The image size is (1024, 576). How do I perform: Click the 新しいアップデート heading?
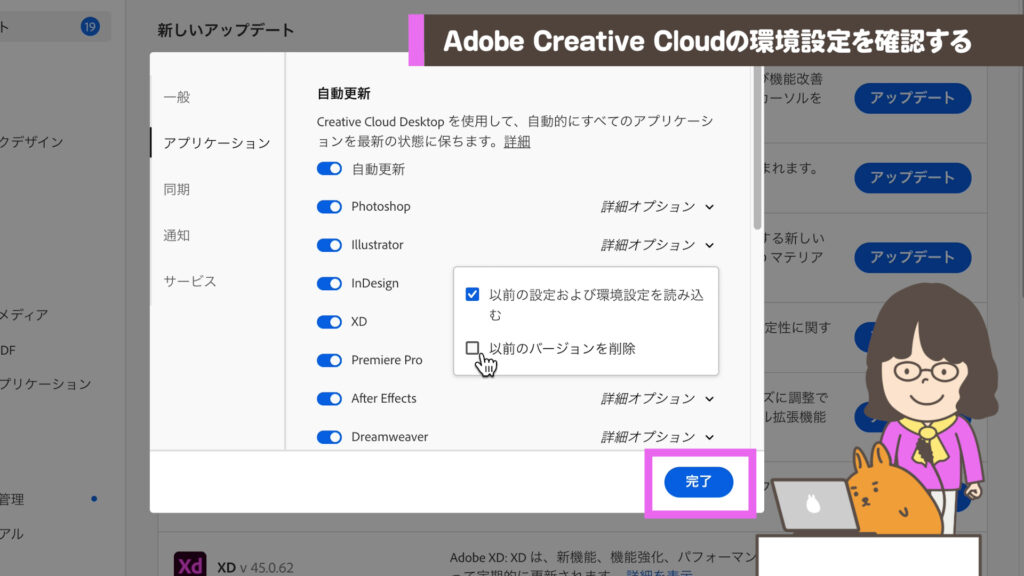(x=226, y=30)
